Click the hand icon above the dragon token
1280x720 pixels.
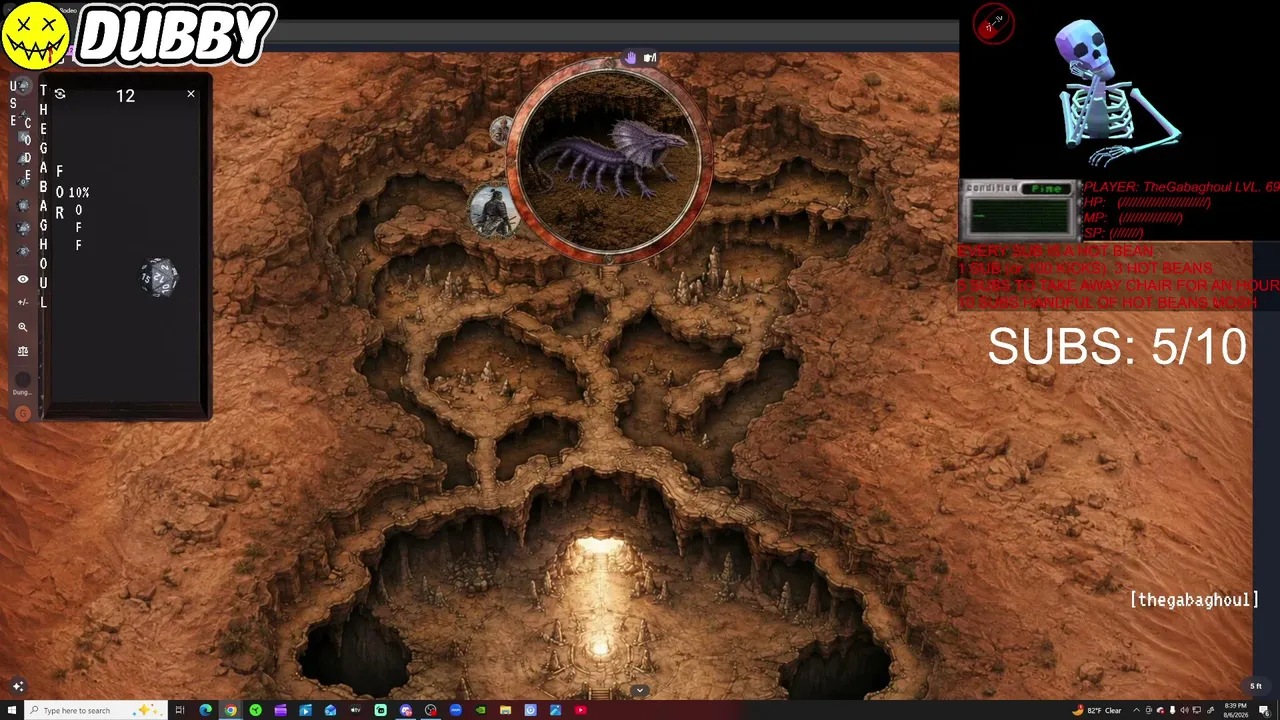pos(631,58)
